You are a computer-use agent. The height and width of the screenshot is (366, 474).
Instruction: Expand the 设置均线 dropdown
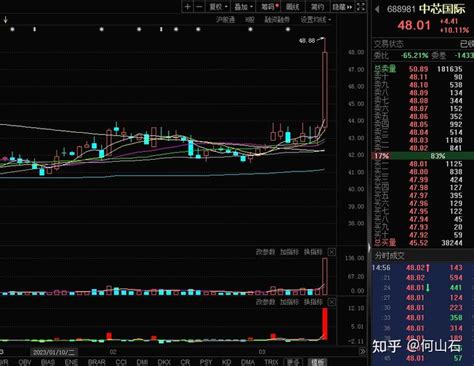point(316,20)
